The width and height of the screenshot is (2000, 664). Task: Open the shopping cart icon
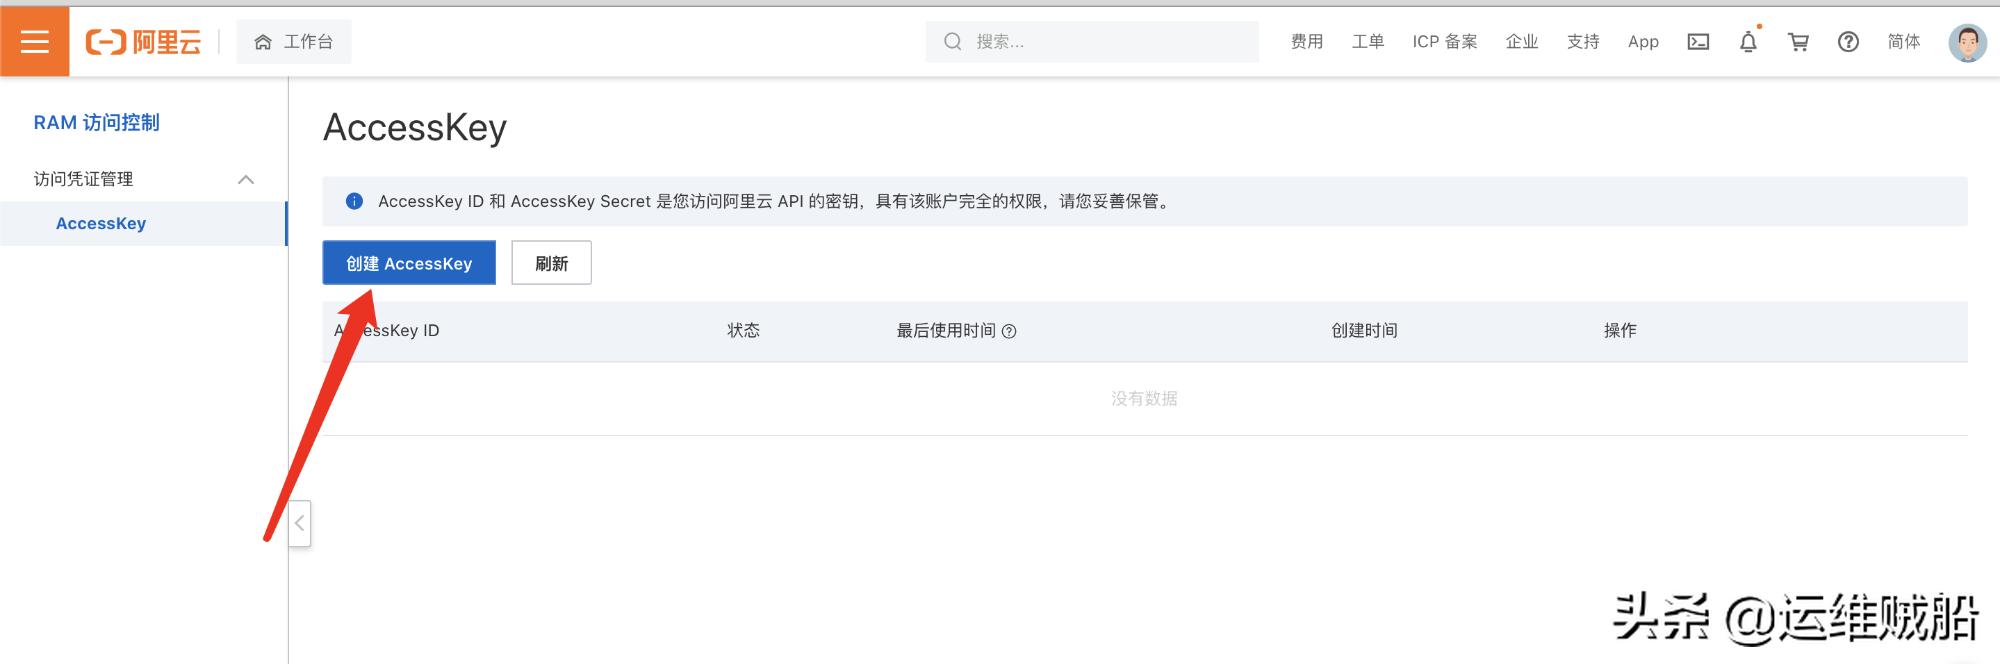(1798, 42)
